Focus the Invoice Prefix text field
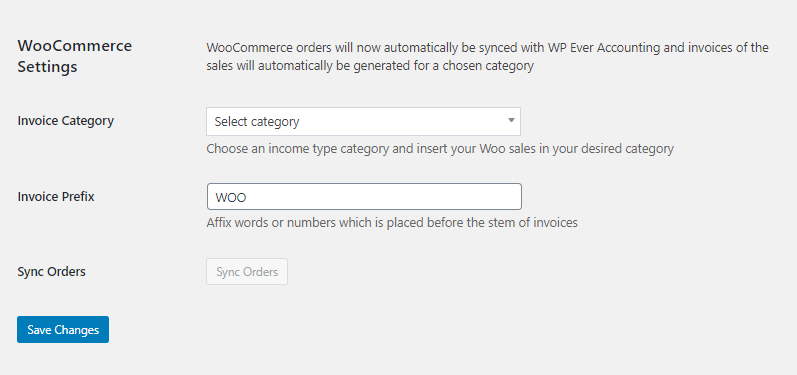797x375 pixels. [364, 197]
